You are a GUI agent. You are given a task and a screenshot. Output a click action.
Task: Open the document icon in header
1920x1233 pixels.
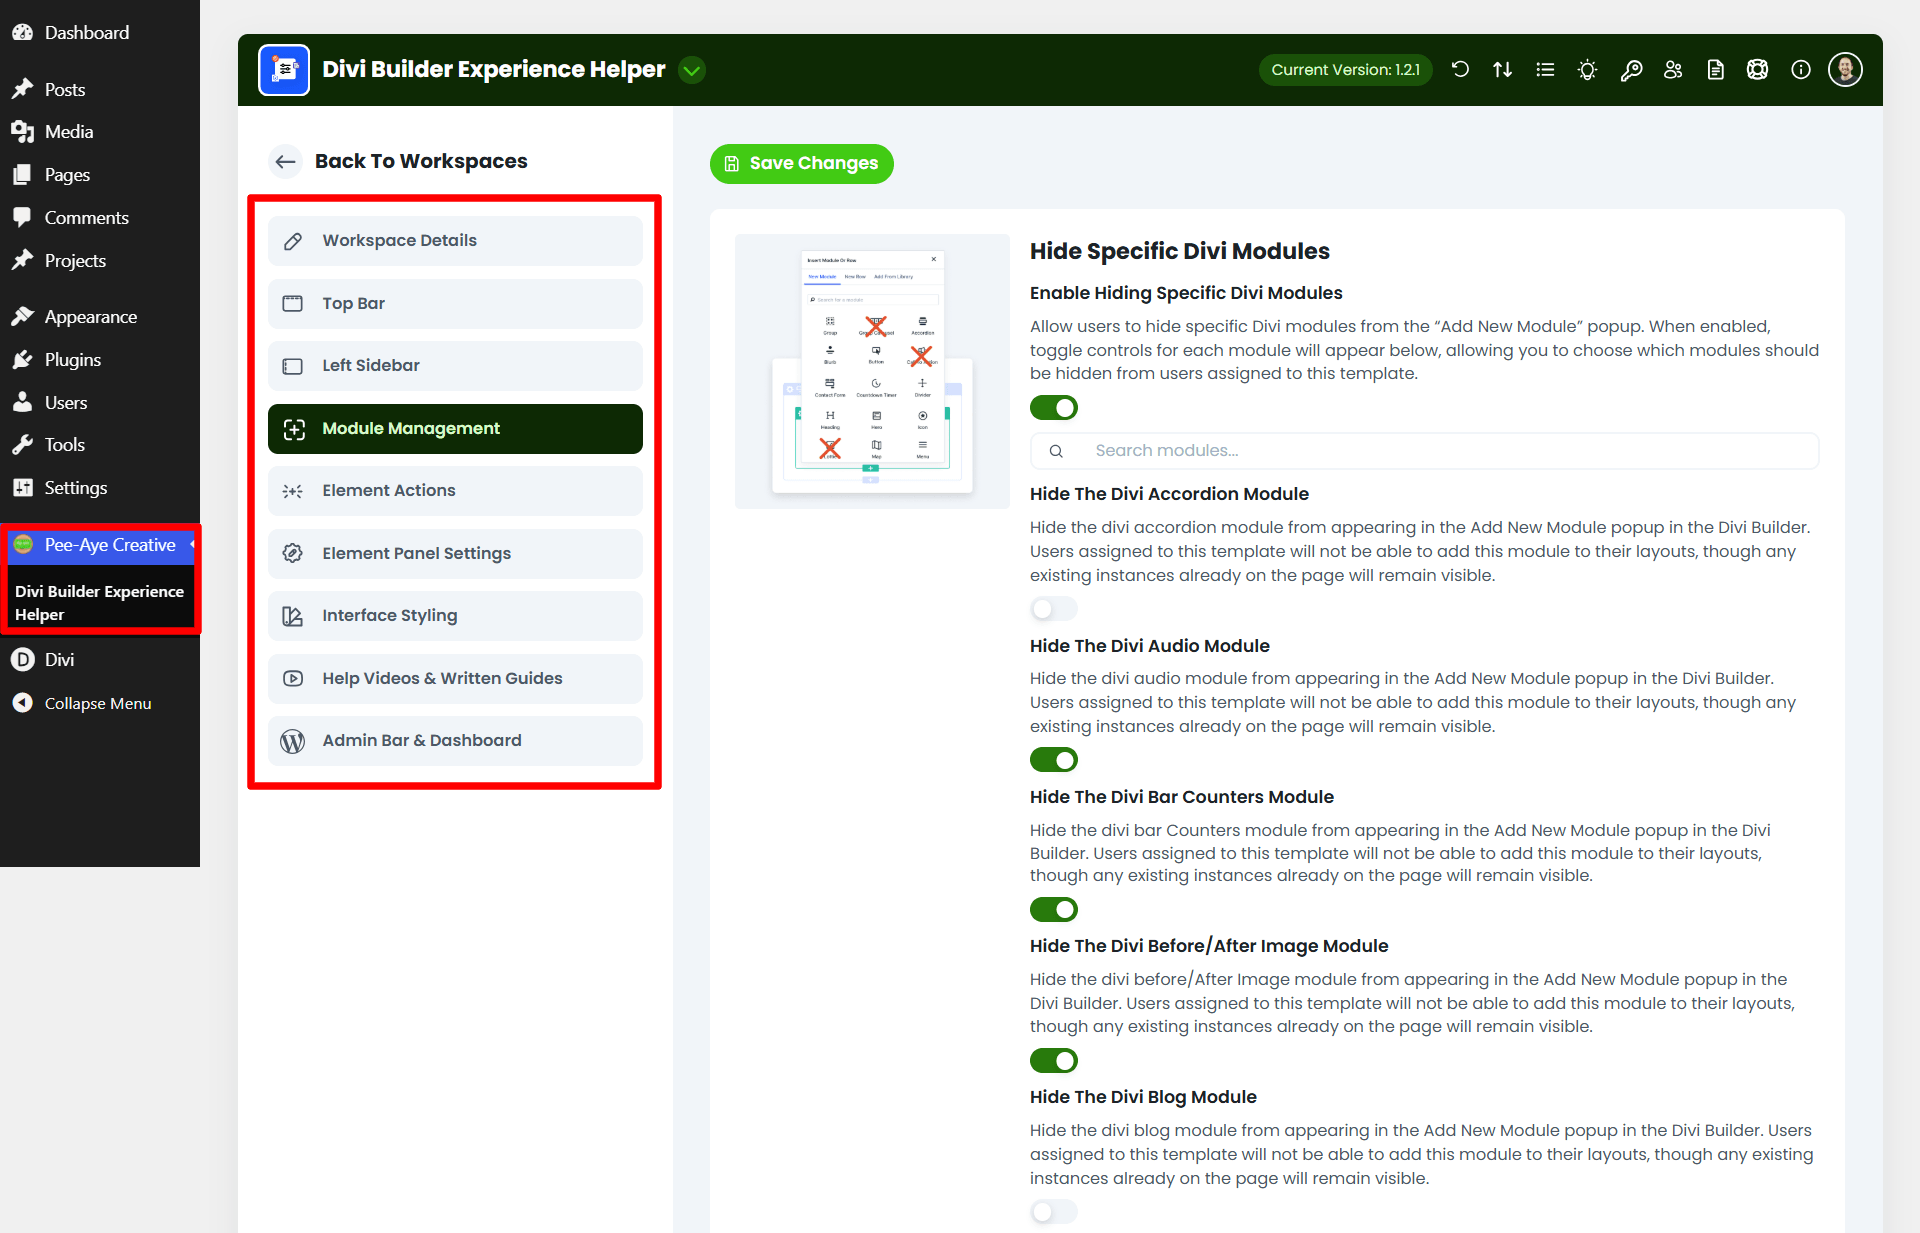[x=1715, y=70]
